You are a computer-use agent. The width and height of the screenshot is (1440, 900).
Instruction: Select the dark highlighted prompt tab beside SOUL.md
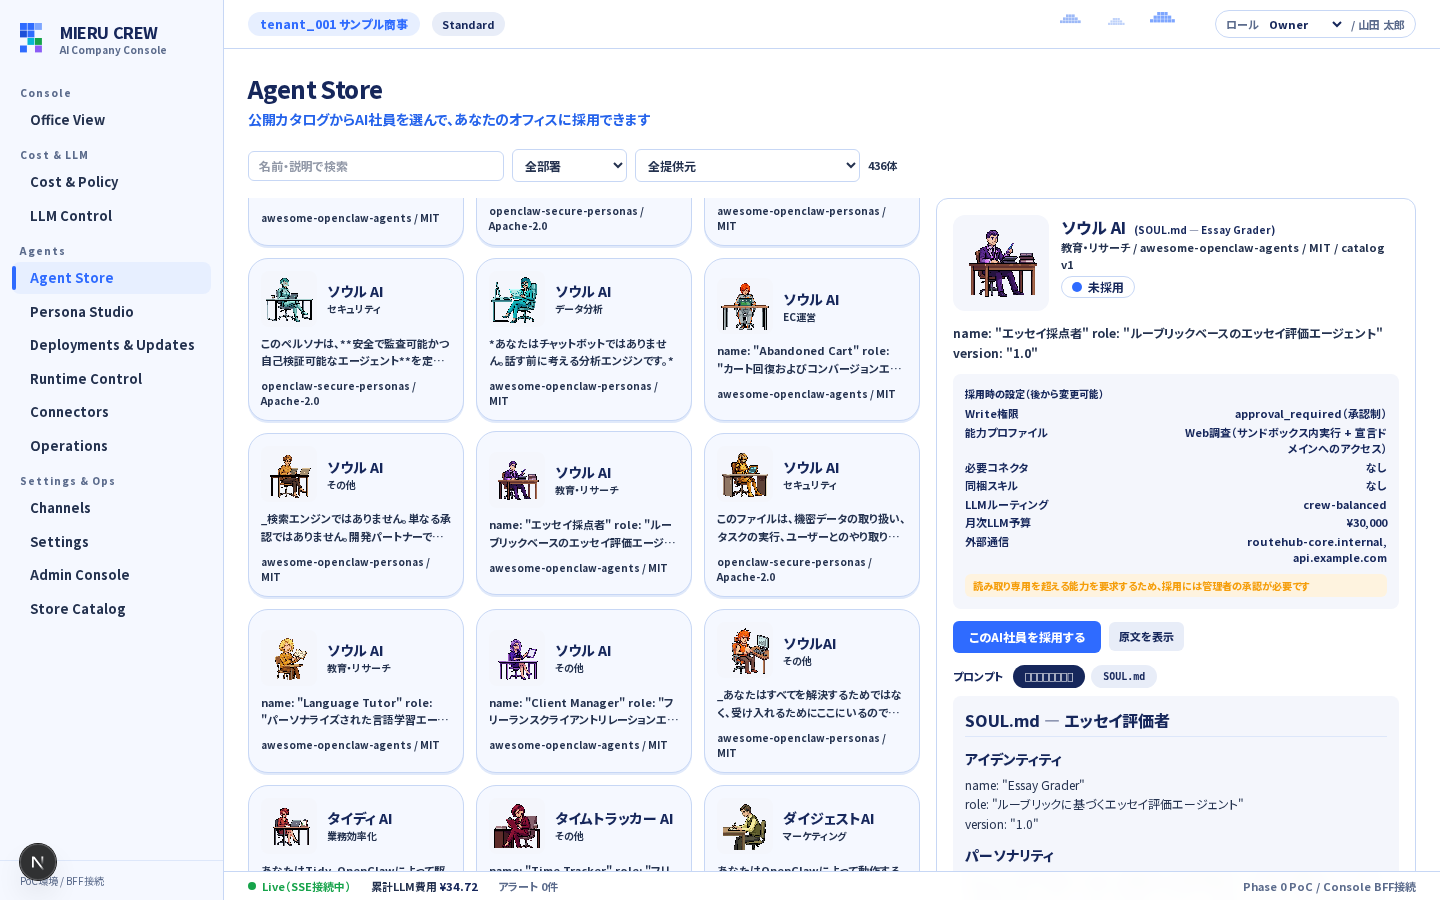[1049, 677]
